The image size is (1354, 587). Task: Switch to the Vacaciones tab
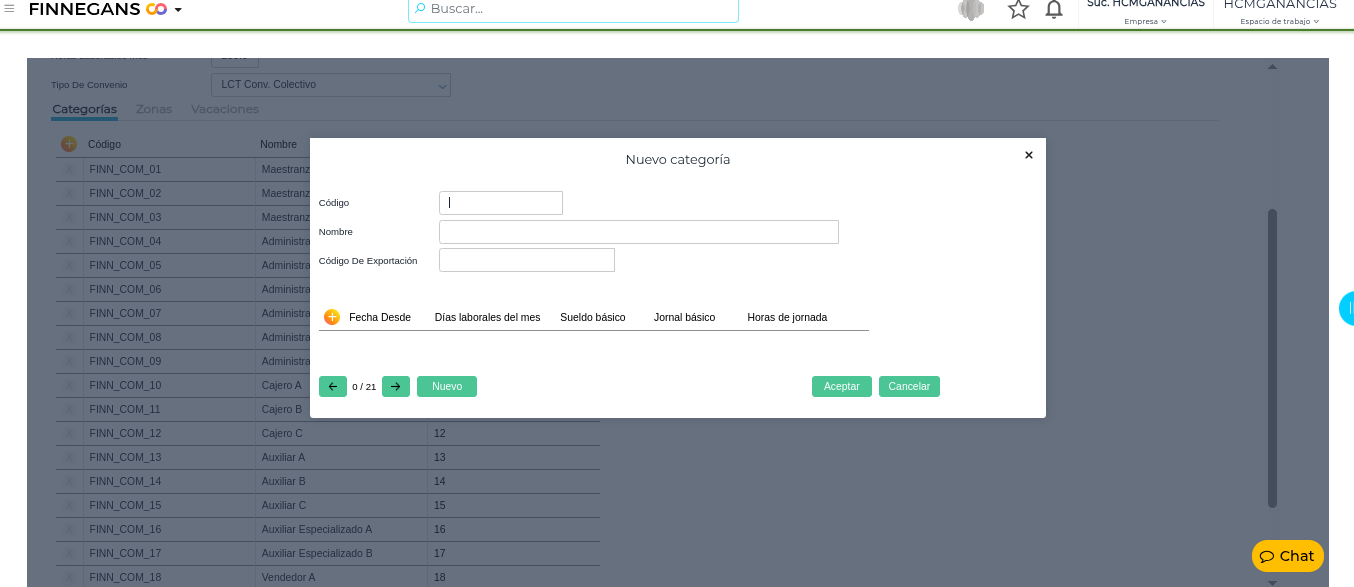(225, 109)
